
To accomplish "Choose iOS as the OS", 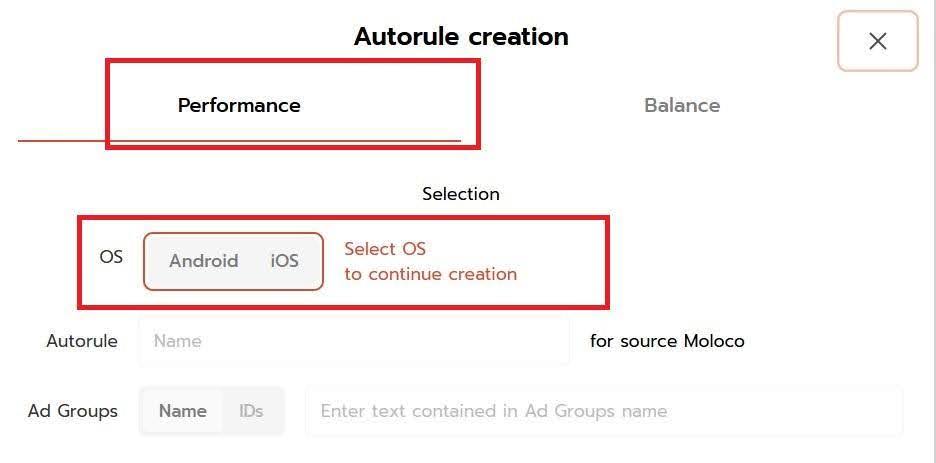I will pos(285,261).
